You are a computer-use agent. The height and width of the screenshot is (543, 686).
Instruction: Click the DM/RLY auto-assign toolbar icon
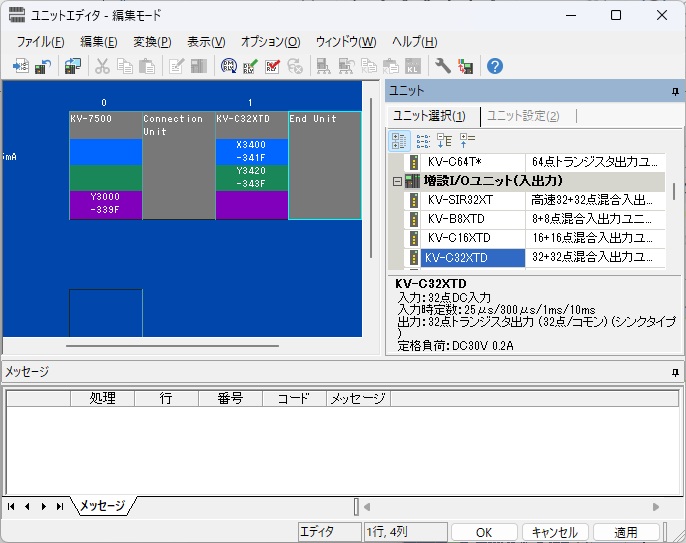pos(228,66)
